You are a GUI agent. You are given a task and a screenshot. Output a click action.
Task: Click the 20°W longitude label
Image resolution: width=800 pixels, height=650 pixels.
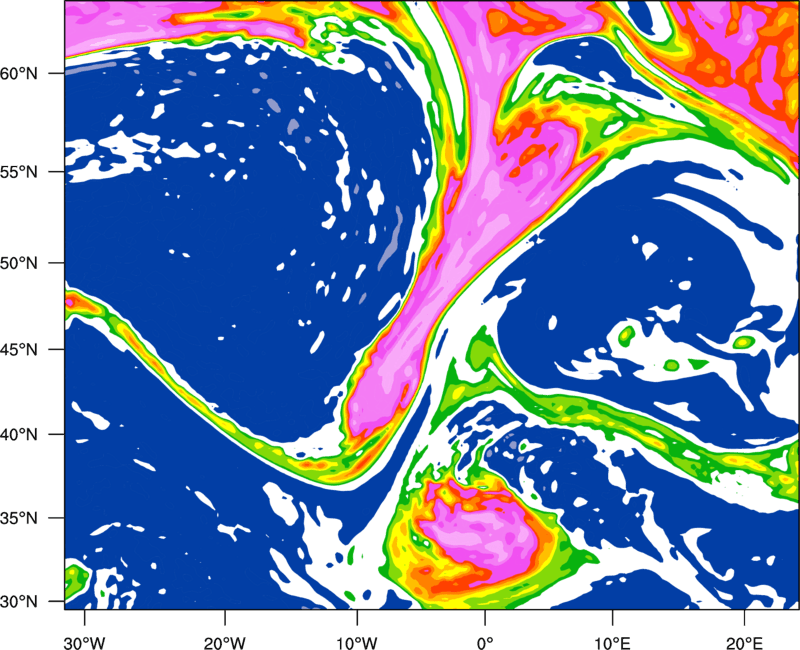point(224,643)
